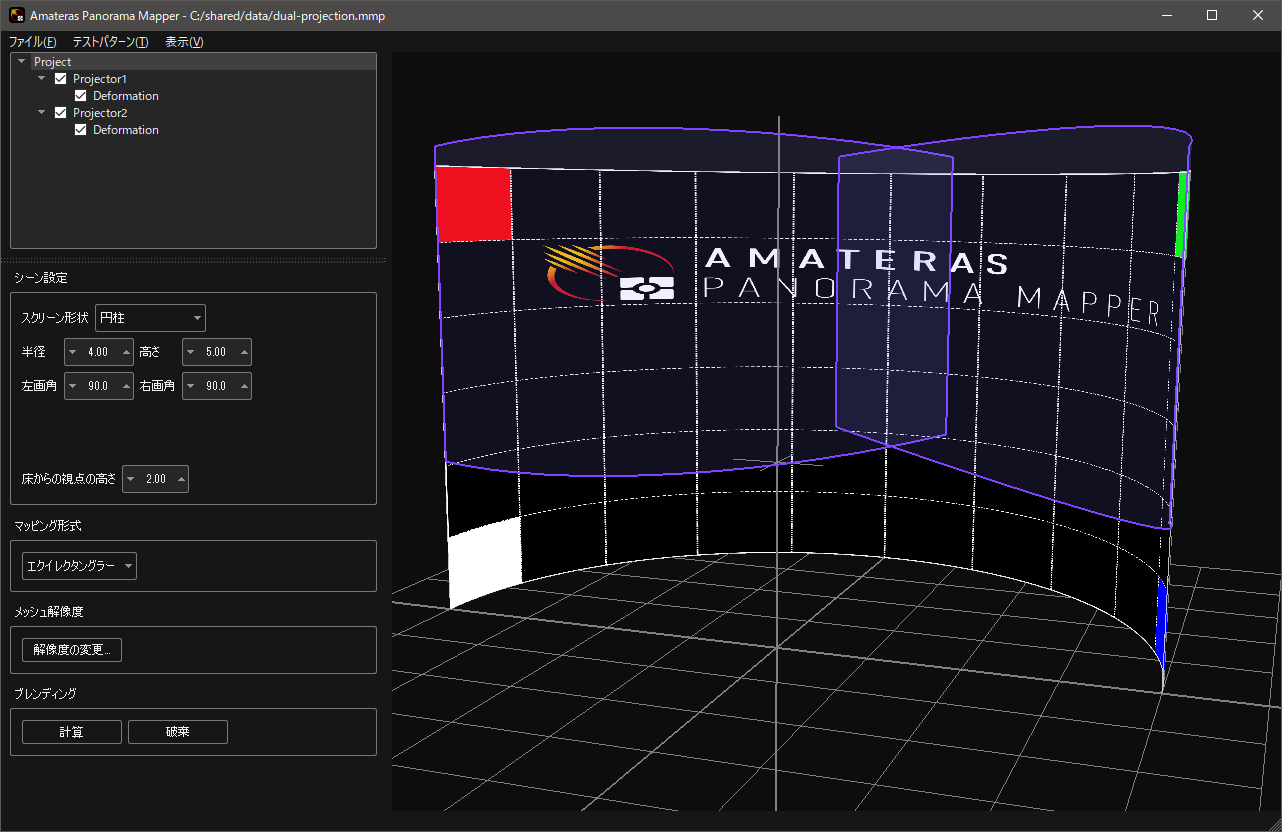This screenshot has height=832, width=1282.
Task: Click the red corner marker on screen
Action: 474,204
